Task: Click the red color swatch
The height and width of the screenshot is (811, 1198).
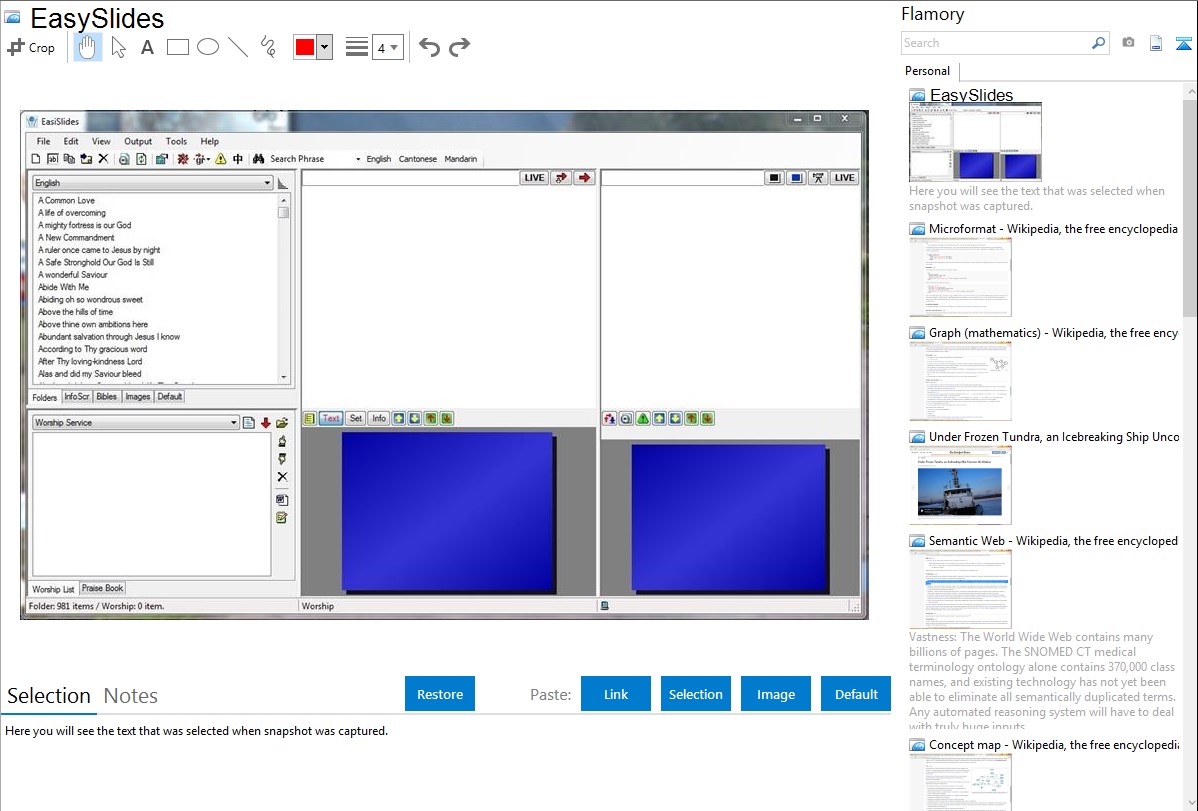Action: [x=305, y=47]
